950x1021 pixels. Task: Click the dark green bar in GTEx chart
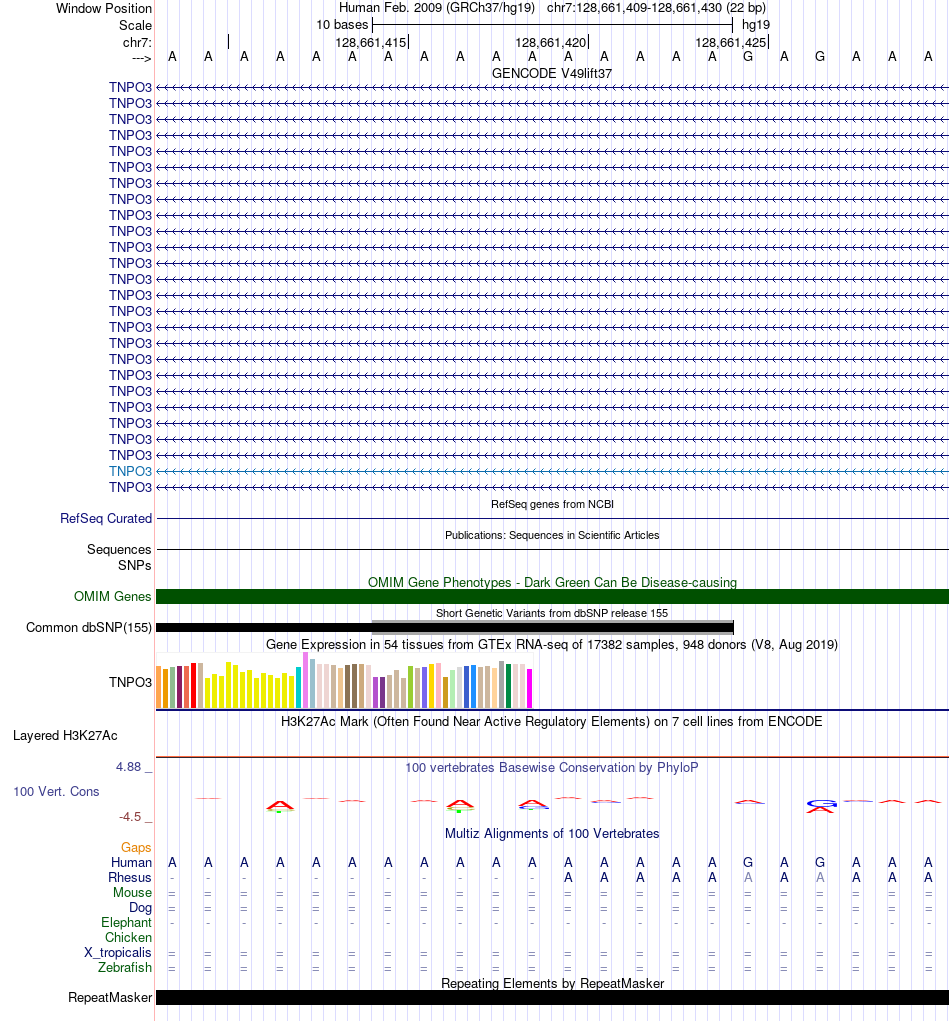coord(509,686)
